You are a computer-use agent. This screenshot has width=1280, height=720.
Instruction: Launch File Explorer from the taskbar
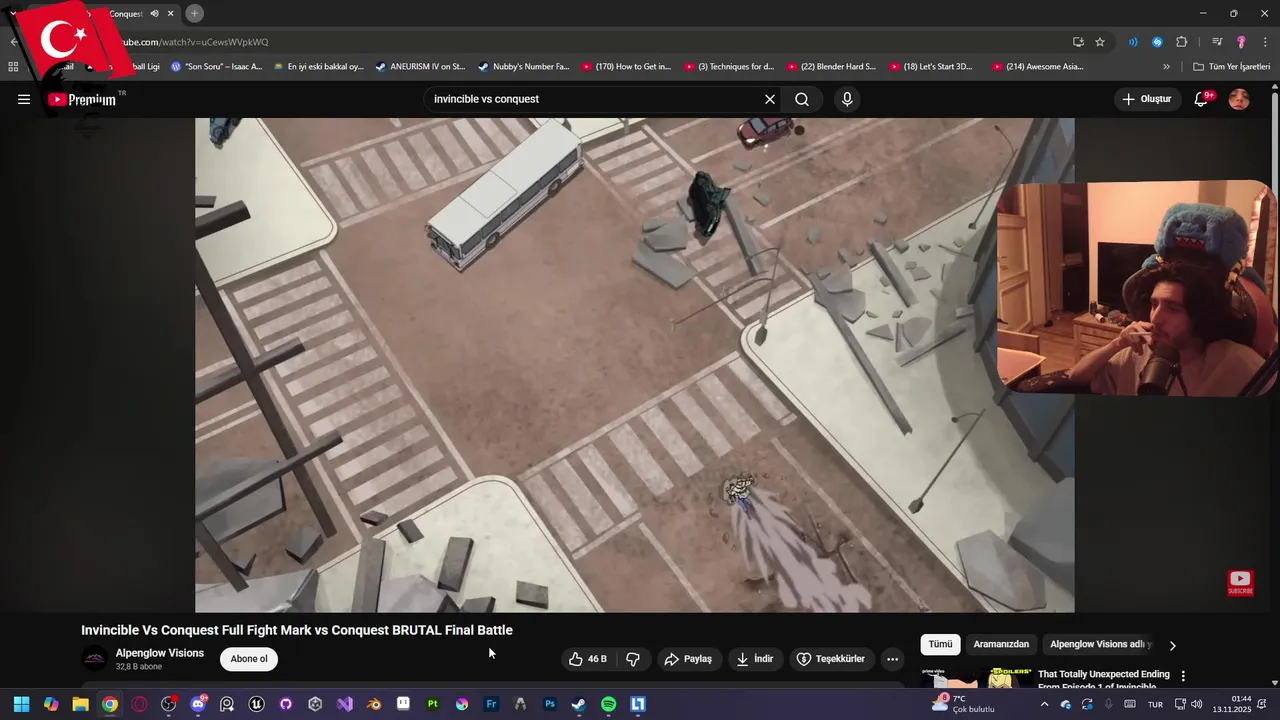pyautogui.click(x=80, y=704)
